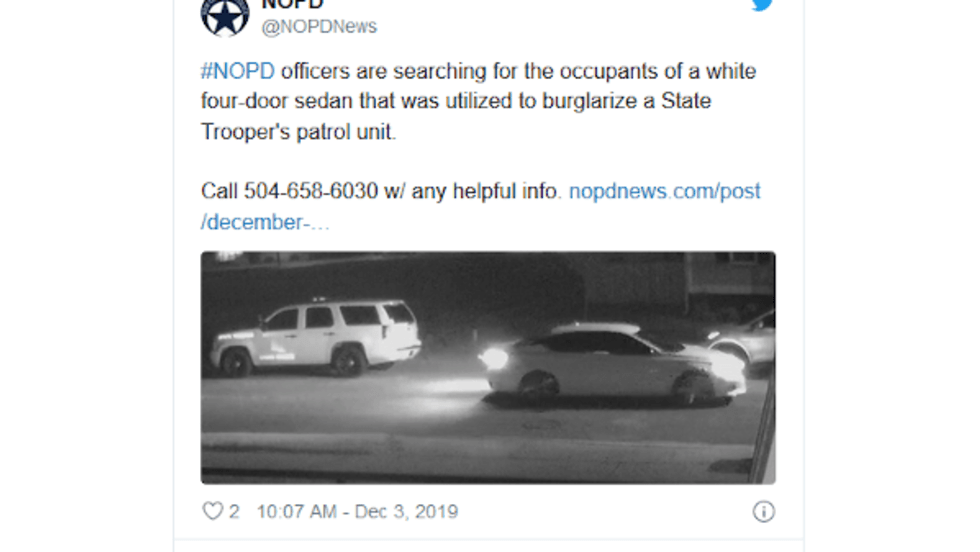Click the phone number 504-658-6030
This screenshot has height=552, width=980.
311,191
